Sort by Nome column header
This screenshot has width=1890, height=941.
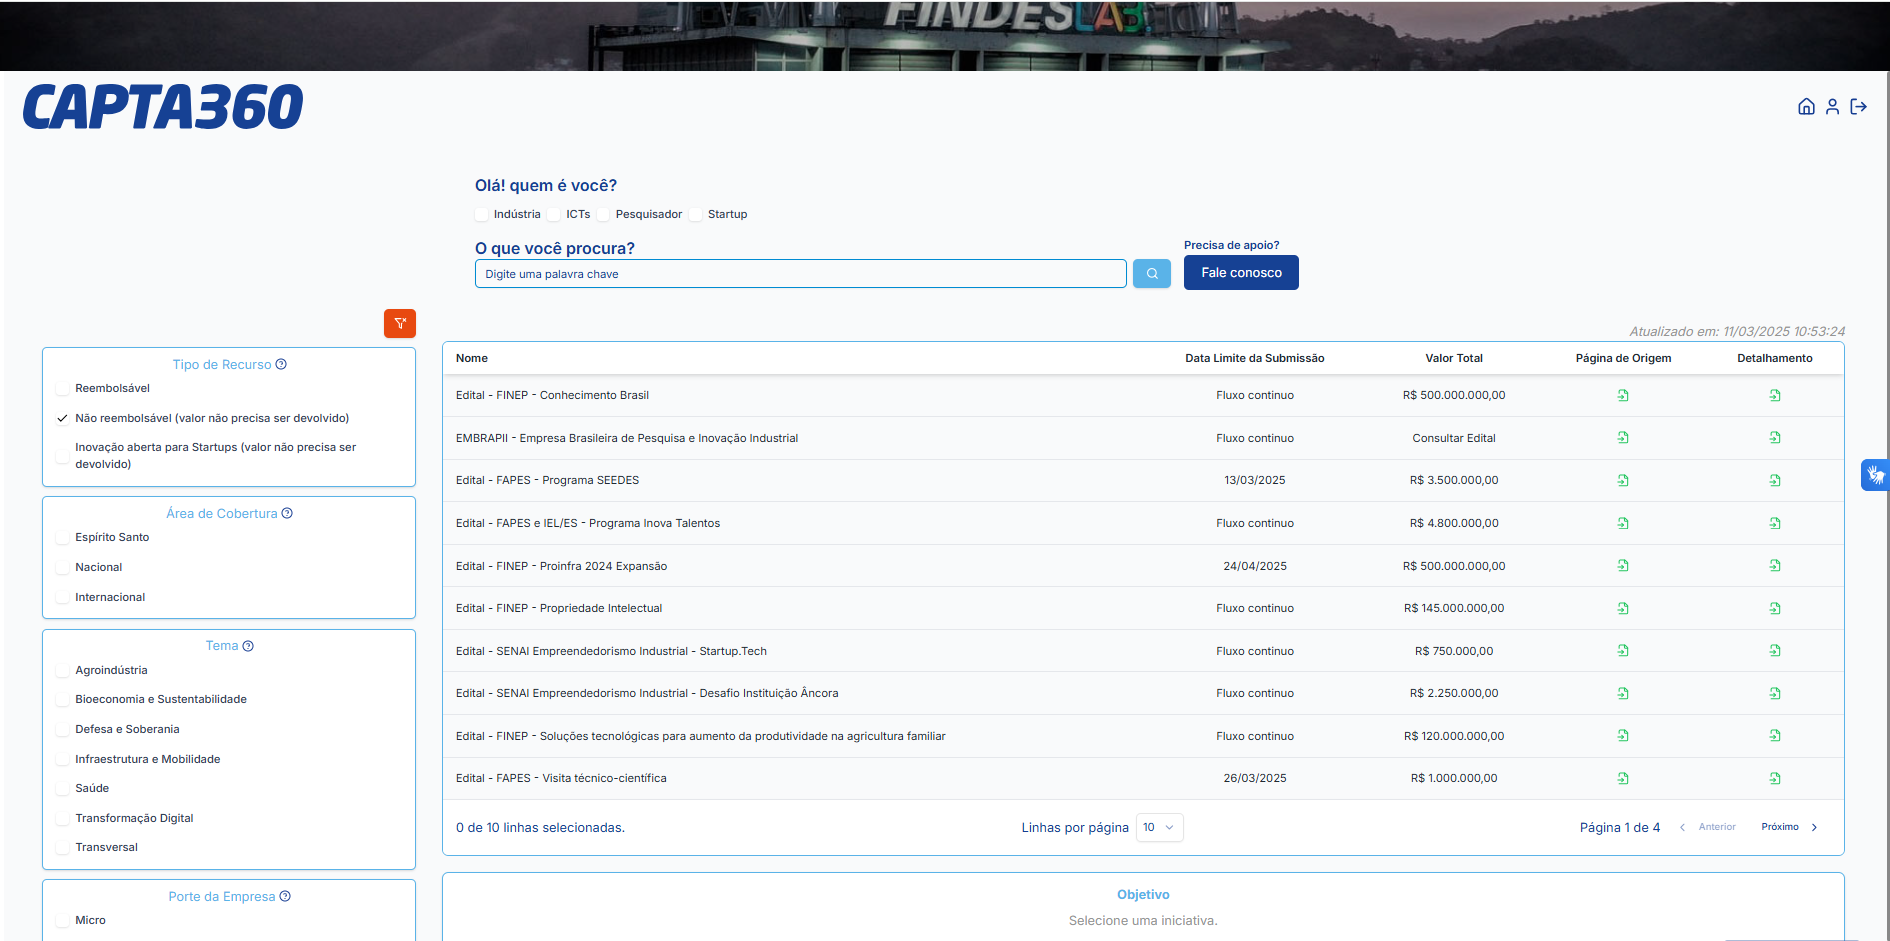tap(472, 358)
